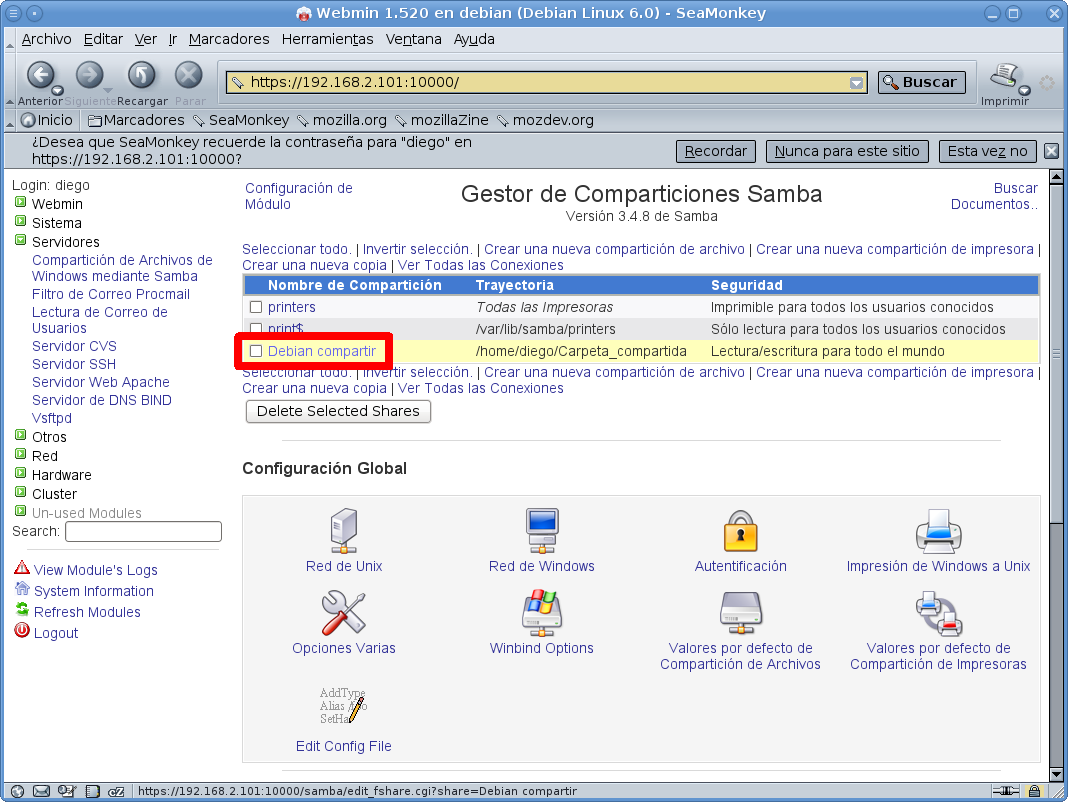Open the Vsftpd server link

tap(52, 418)
